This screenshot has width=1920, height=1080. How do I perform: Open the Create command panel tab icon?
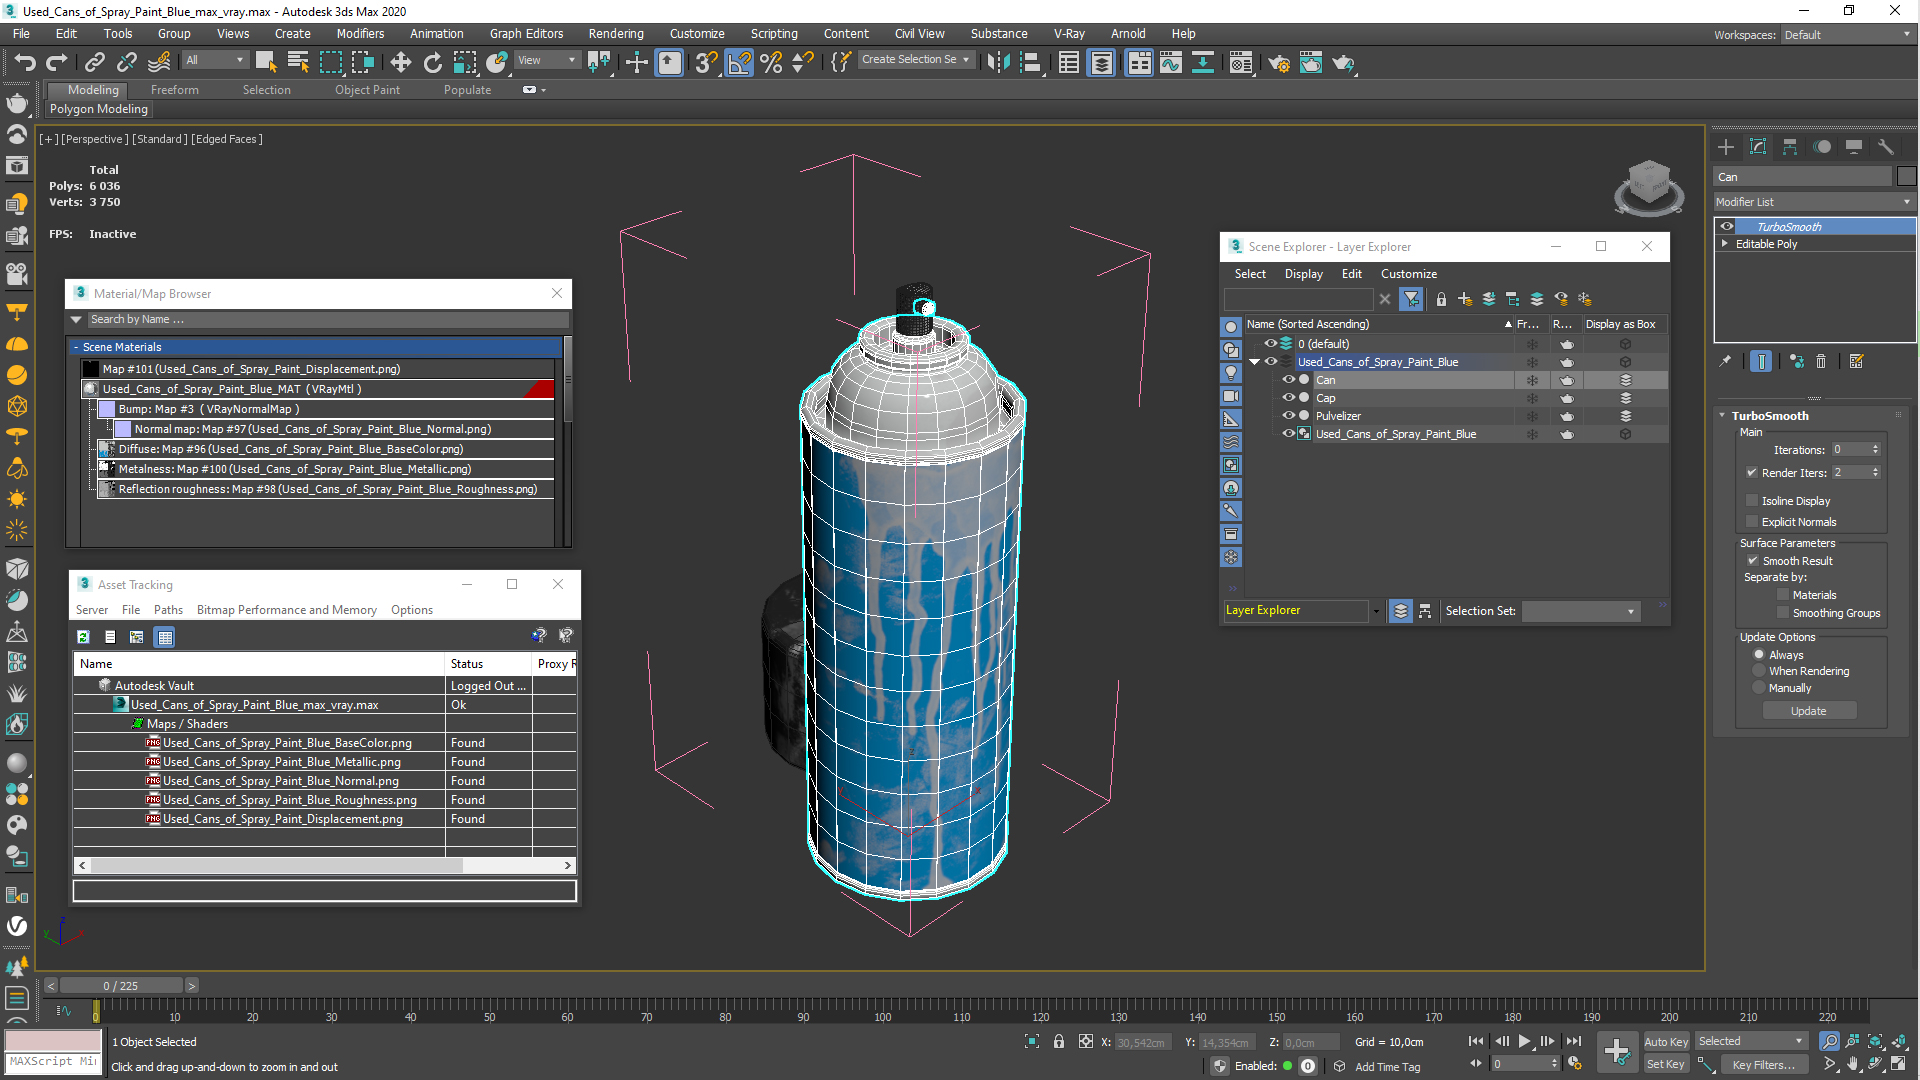pos(1726,147)
